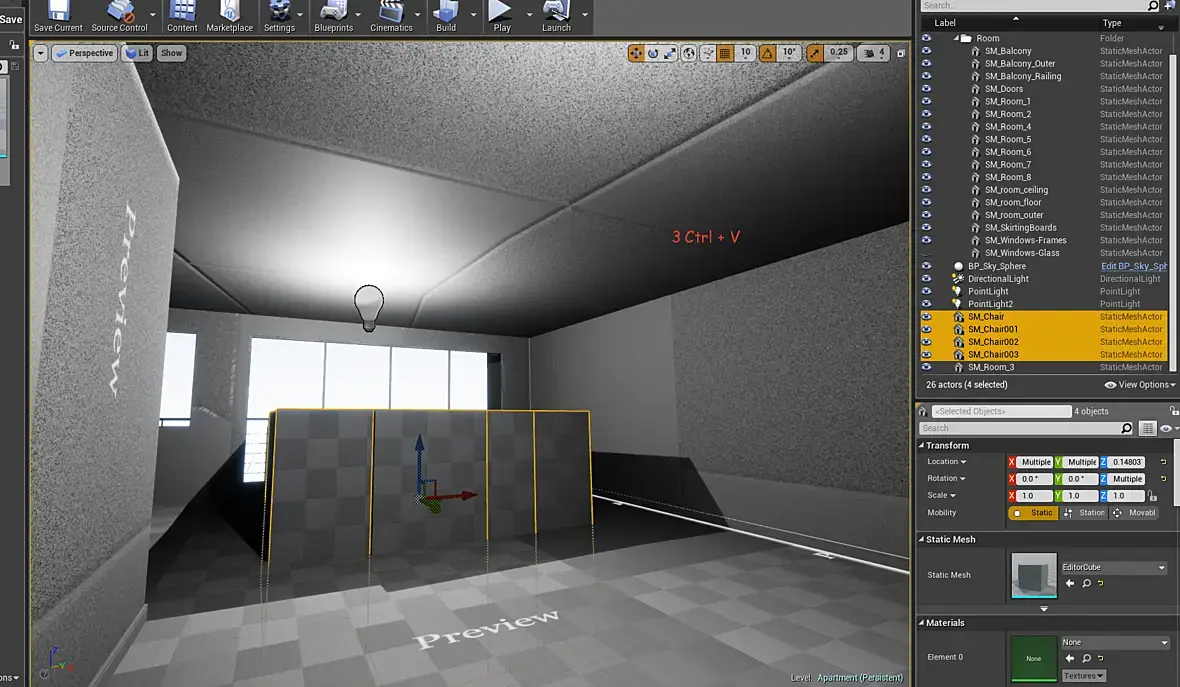The image size is (1180, 687).
Task: Click the Details panel search field
Action: [x=1026, y=428]
